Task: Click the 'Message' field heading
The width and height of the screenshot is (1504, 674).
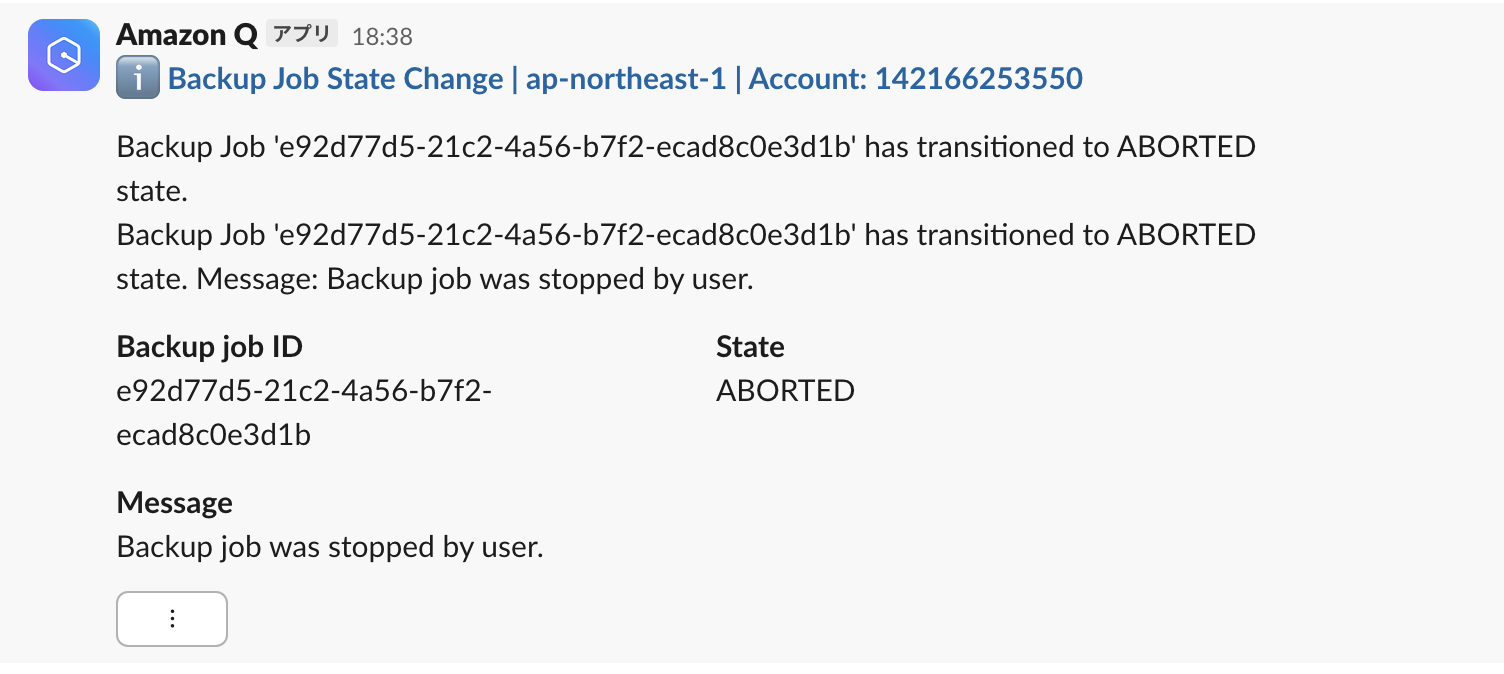Action: 174,502
